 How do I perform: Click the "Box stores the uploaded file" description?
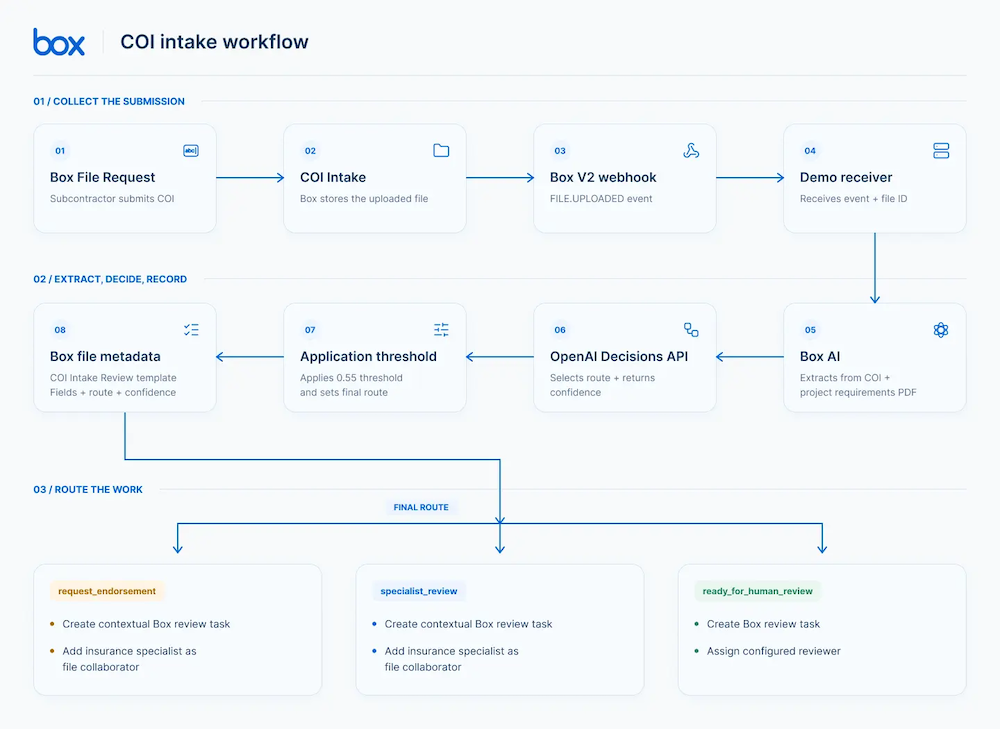tap(364, 198)
